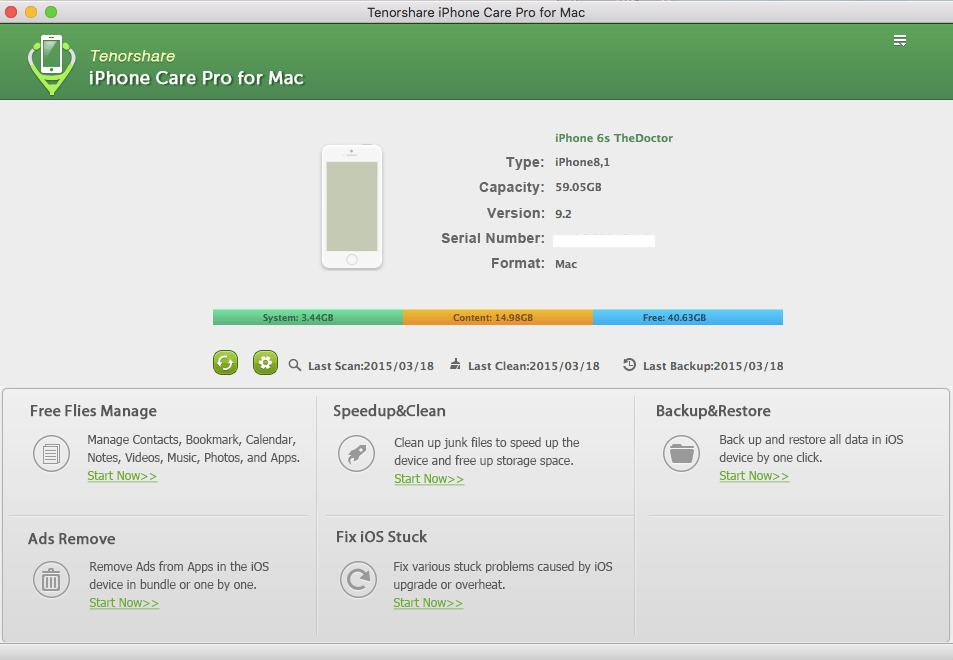
Task: Click the Type value iPhone8,1
Action: [582, 162]
